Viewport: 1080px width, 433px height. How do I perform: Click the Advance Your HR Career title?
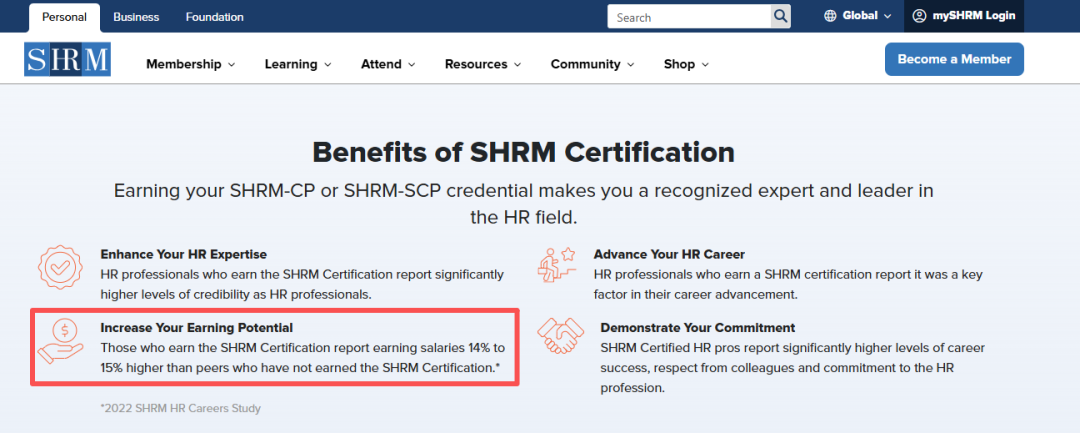[x=669, y=254]
